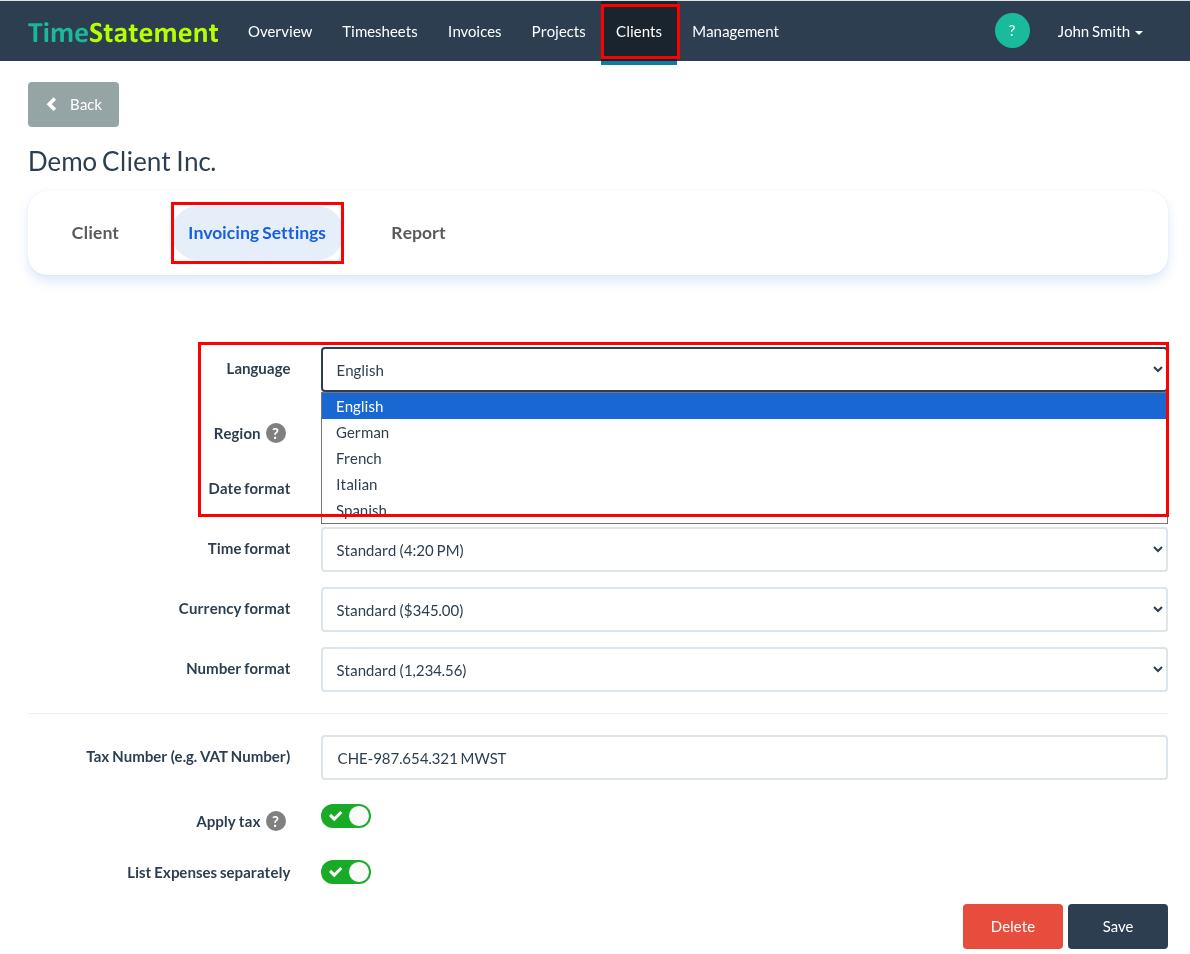
Task: Select German in language list
Action: (744, 433)
